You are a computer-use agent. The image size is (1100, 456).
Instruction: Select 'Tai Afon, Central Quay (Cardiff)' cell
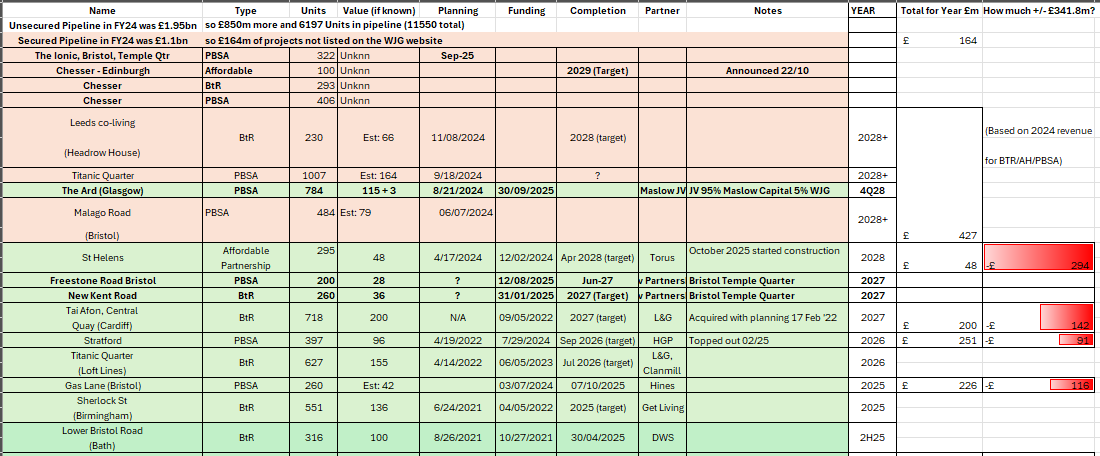pyautogui.click(x=102, y=317)
